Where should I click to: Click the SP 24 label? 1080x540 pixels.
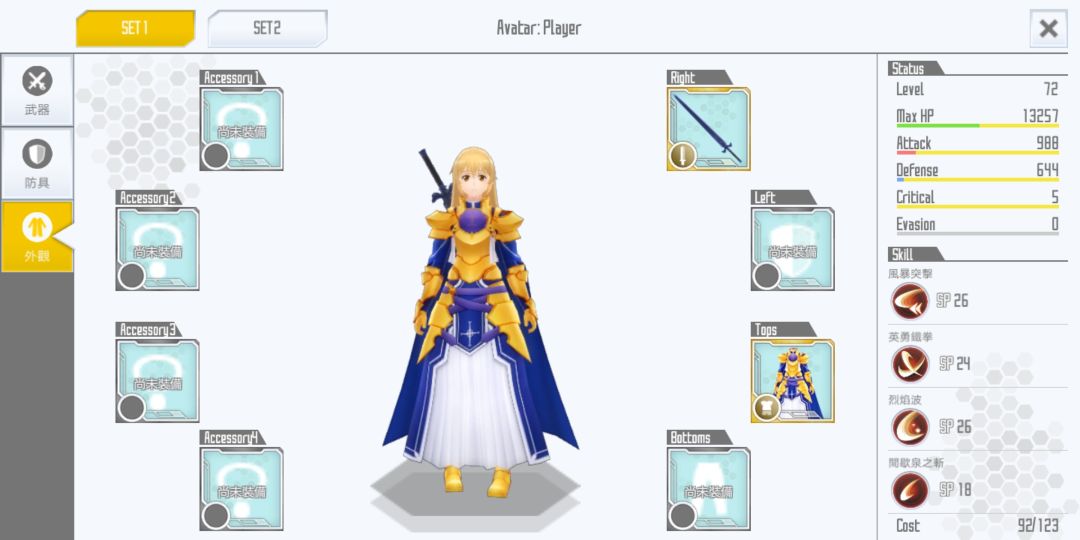954,364
